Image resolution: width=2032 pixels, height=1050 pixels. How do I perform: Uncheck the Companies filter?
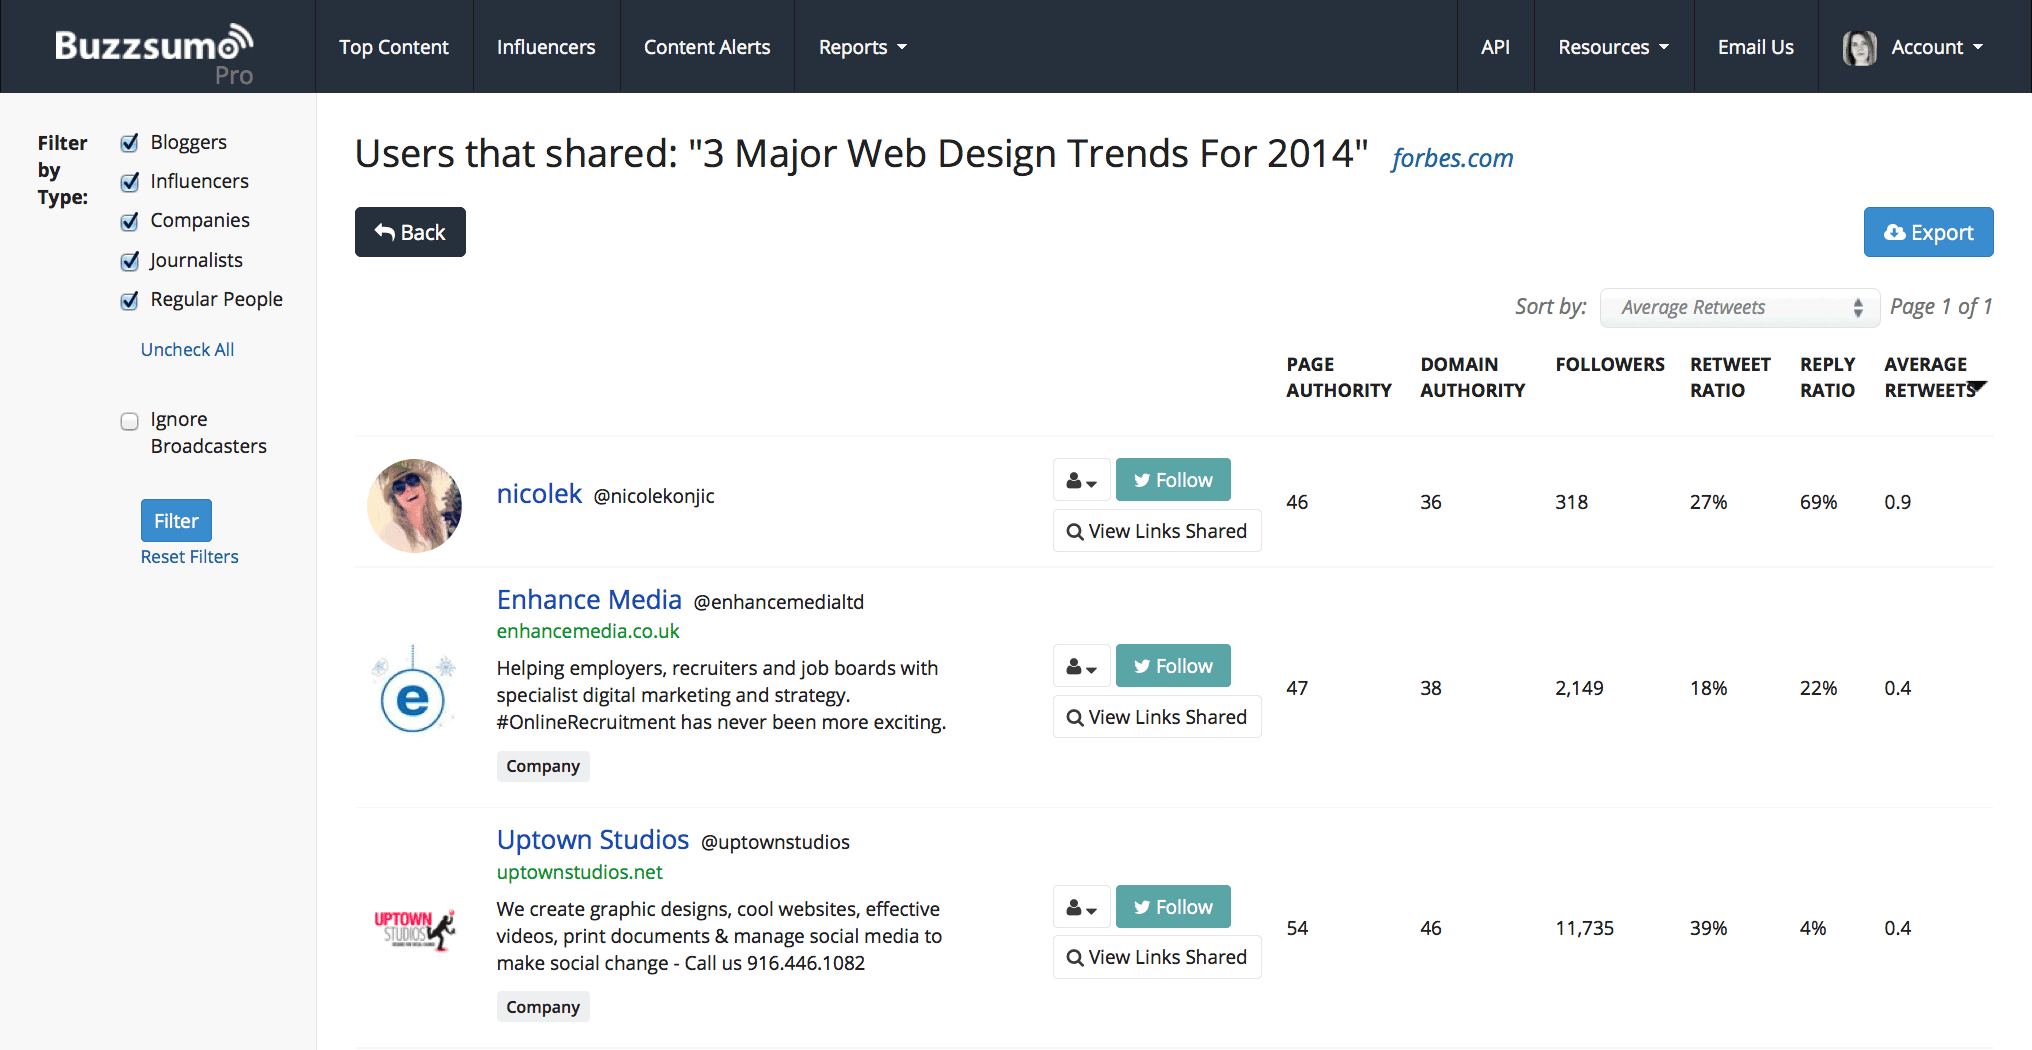(x=129, y=221)
